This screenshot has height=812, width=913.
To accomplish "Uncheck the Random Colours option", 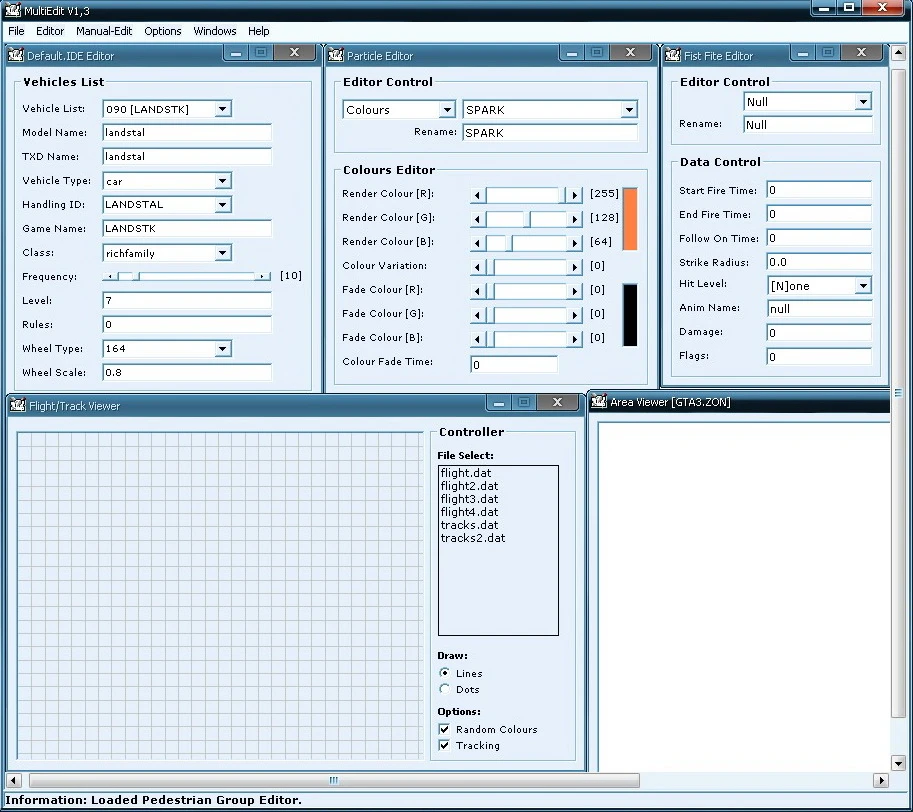I will point(444,729).
